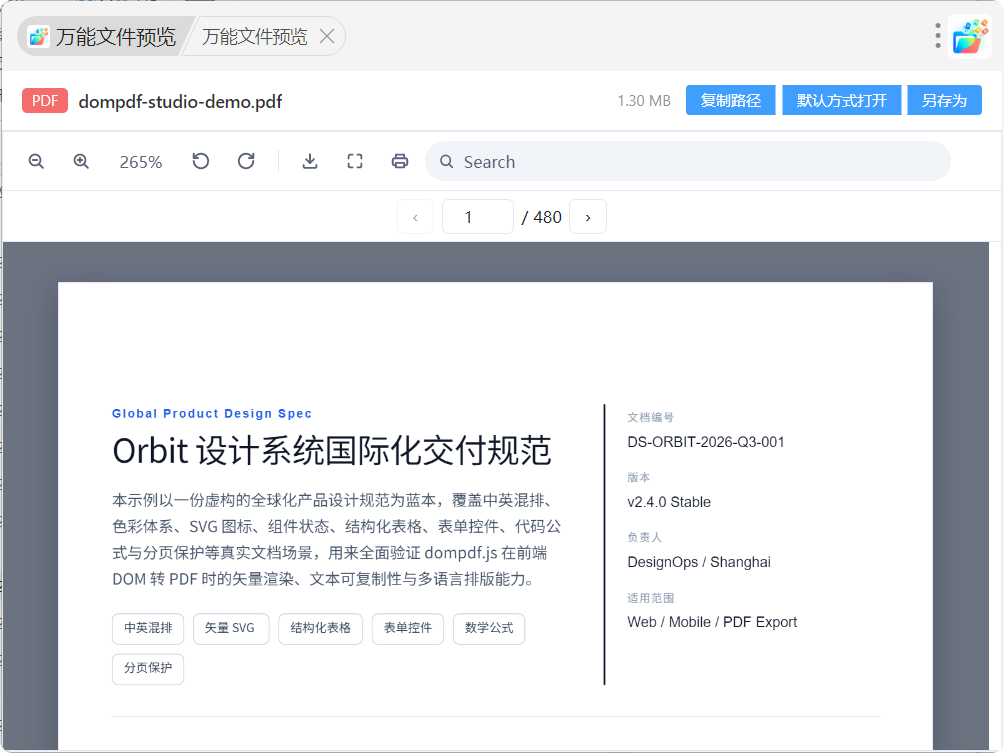Click the total page count 480
Image resolution: width=1004 pixels, height=753 pixels.
click(x=547, y=218)
